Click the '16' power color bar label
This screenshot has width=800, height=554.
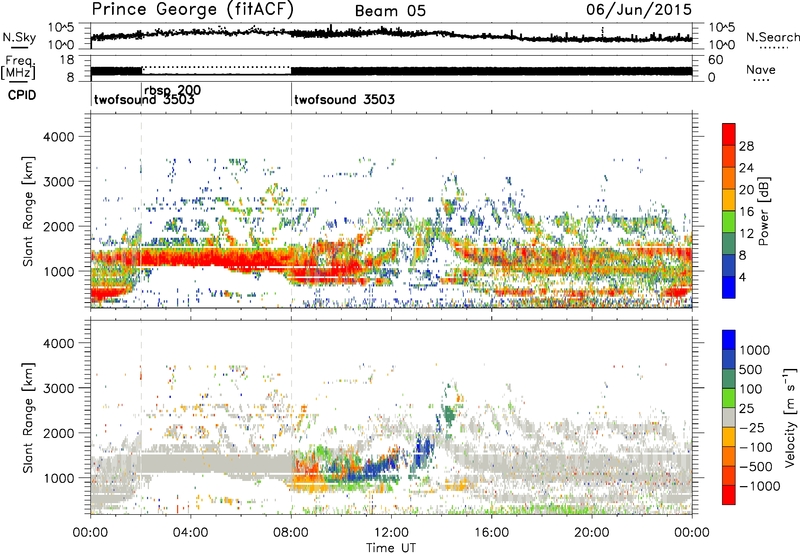tap(746, 212)
